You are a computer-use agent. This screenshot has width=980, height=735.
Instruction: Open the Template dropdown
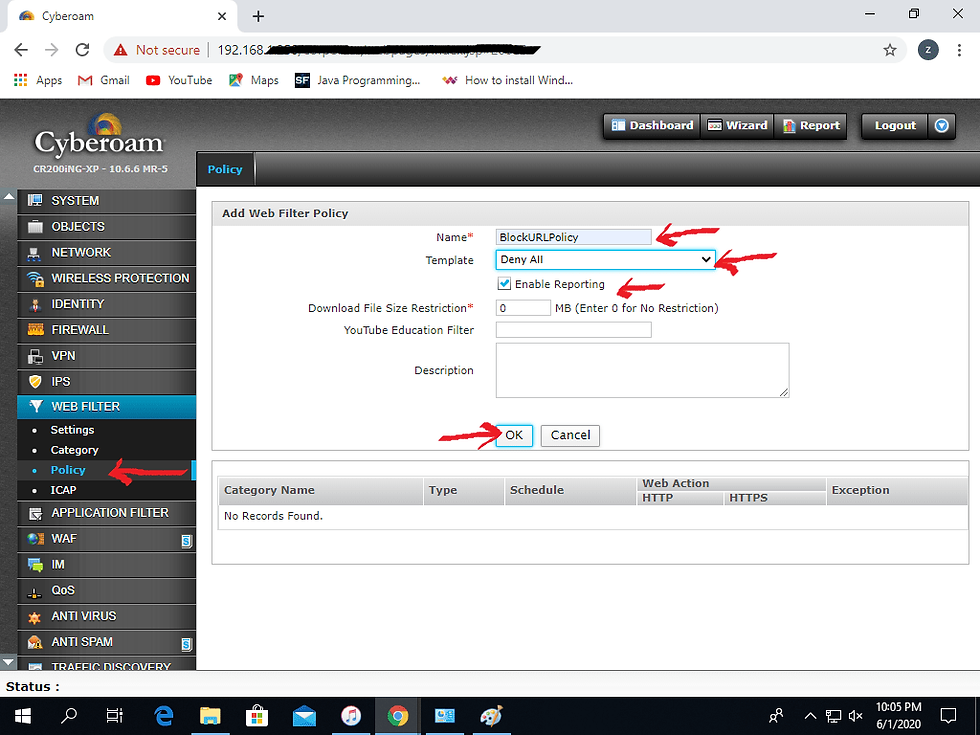click(x=605, y=259)
